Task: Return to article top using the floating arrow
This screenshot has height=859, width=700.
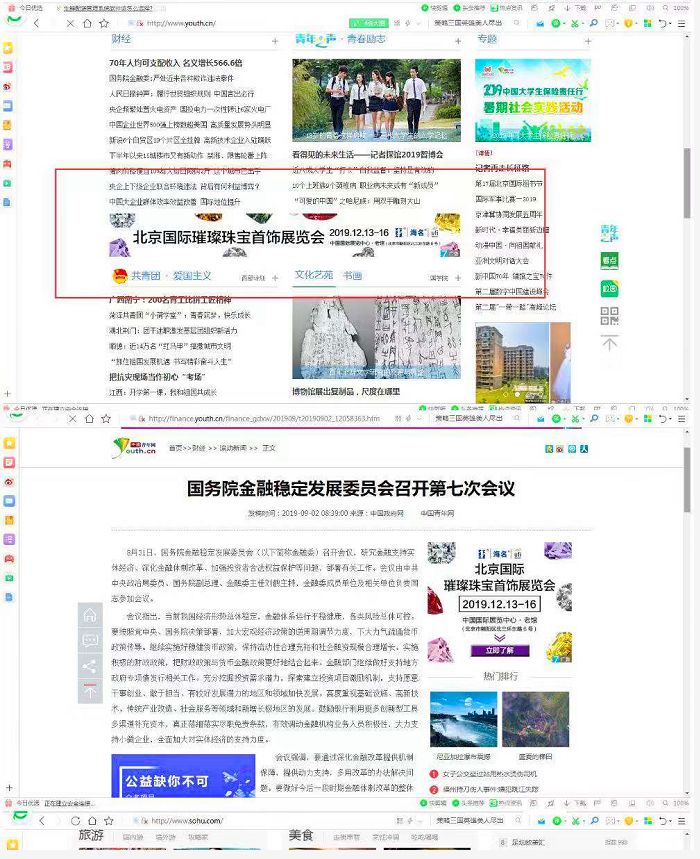Action: (90, 691)
